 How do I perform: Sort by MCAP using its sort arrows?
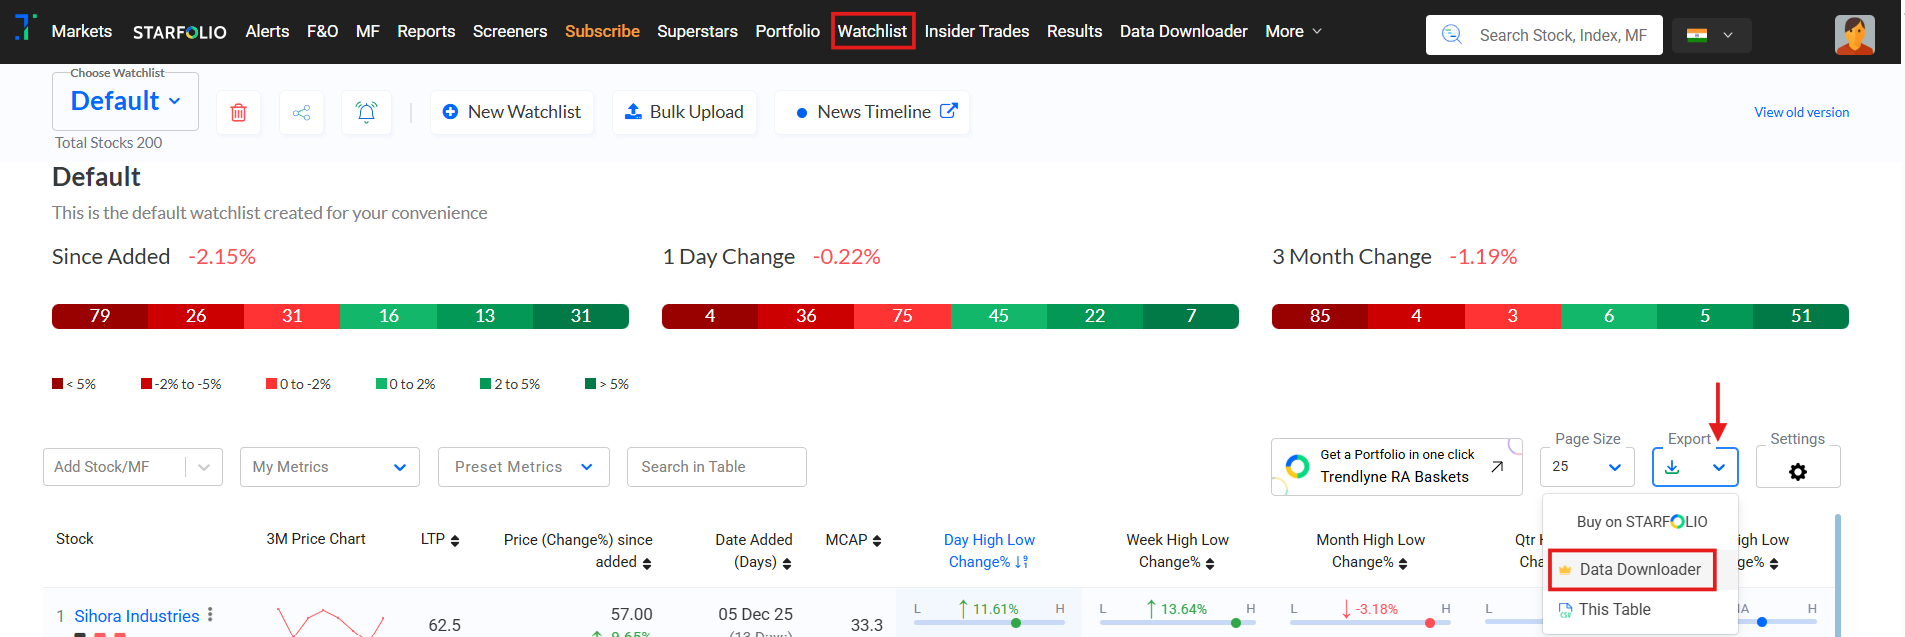[877, 540]
